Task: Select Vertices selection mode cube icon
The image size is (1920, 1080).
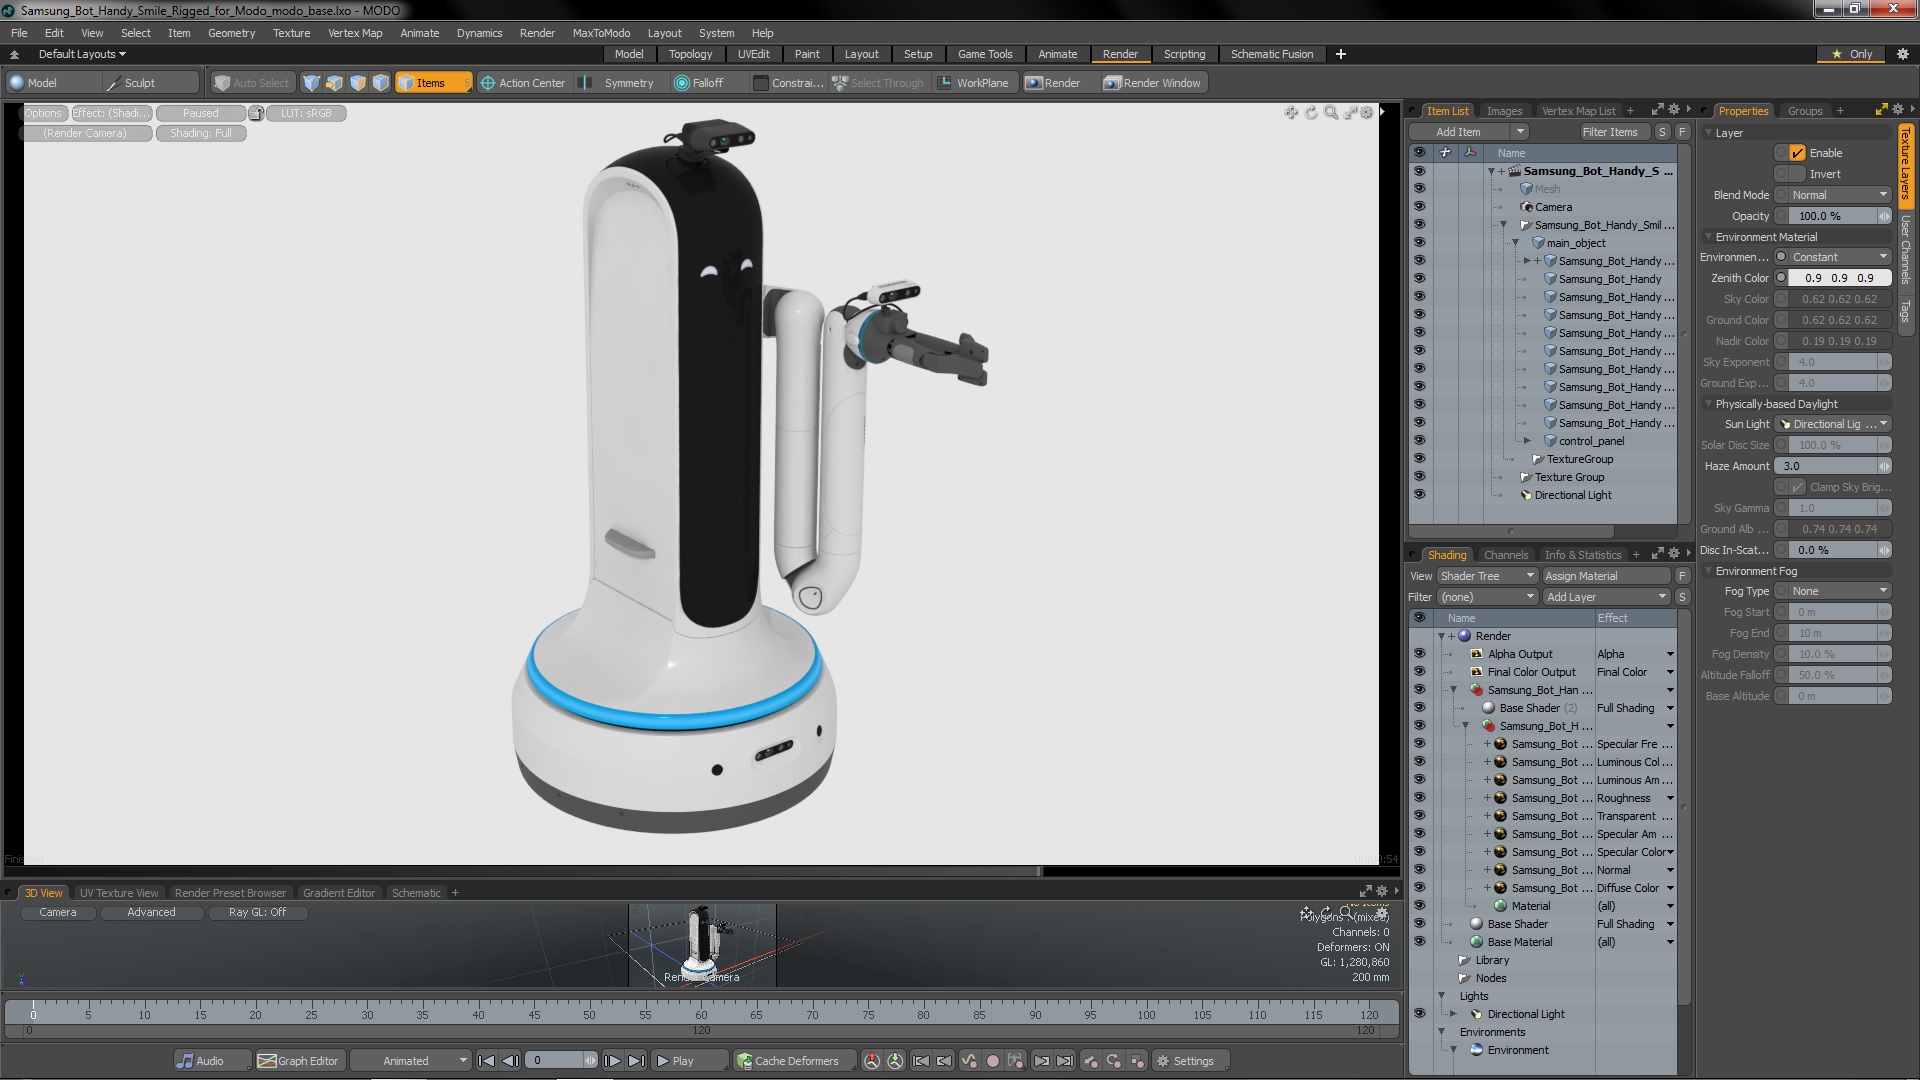Action: coord(311,83)
